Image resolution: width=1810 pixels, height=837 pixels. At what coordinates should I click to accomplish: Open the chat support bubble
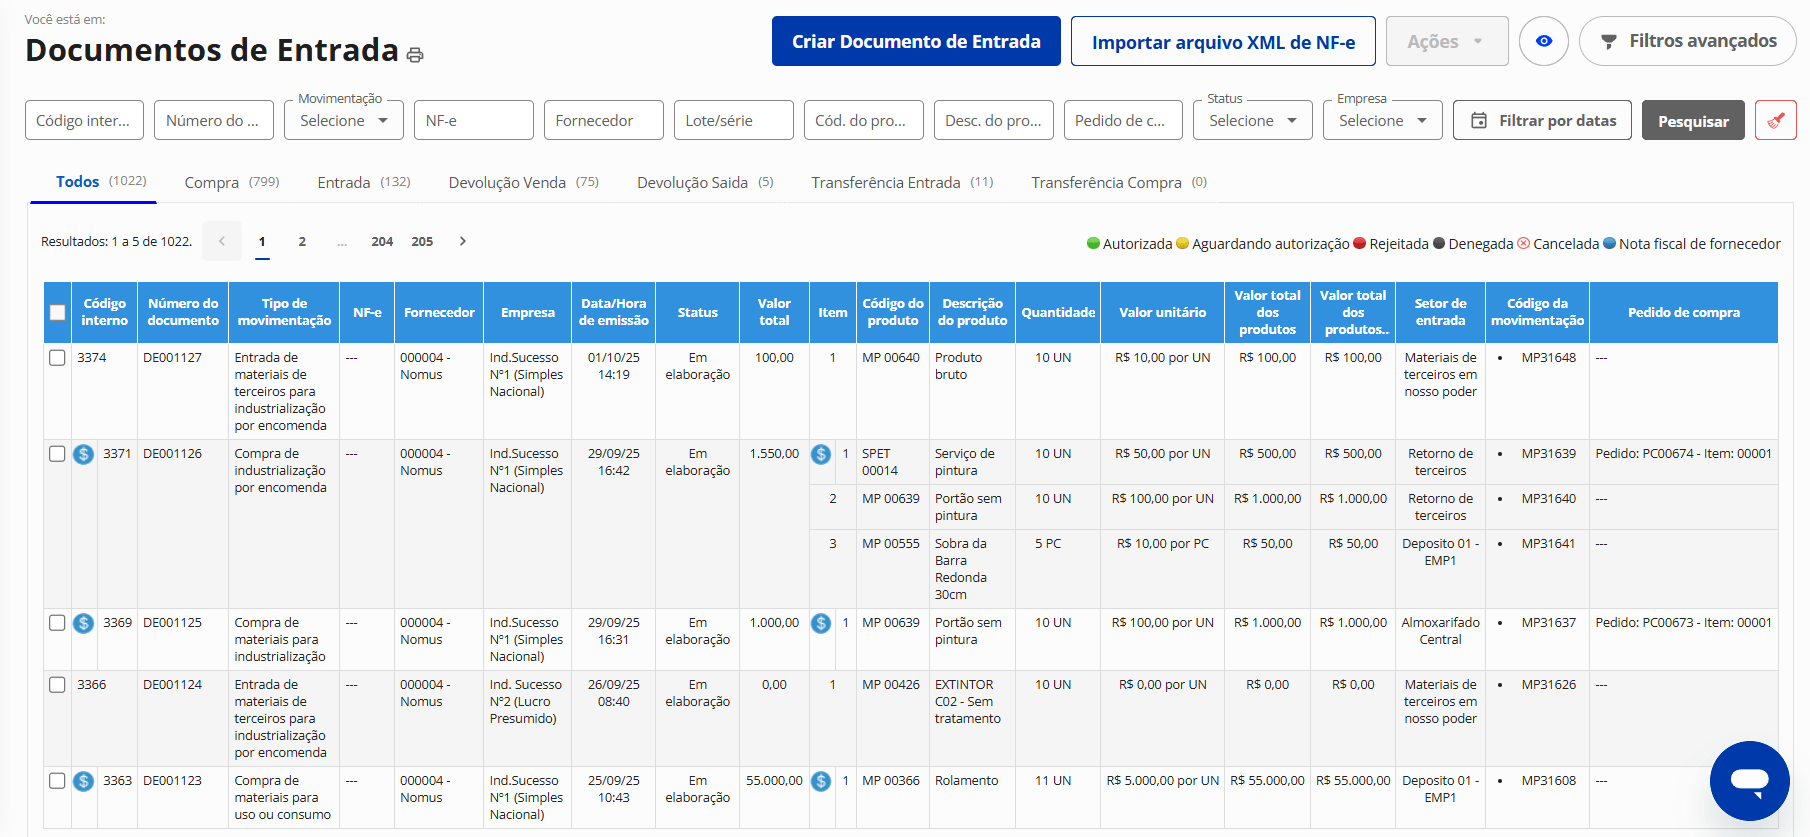pyautogui.click(x=1749, y=780)
